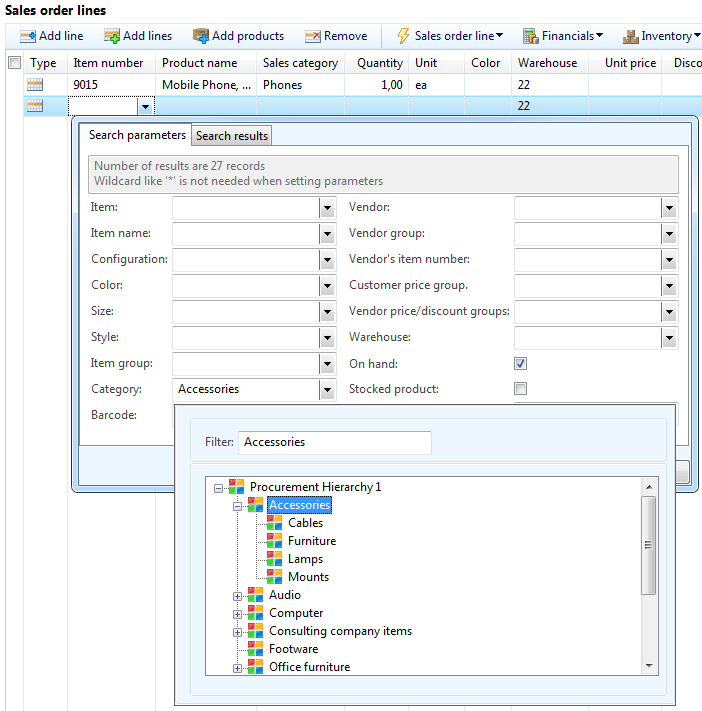Click the Audio category icon

255,595
